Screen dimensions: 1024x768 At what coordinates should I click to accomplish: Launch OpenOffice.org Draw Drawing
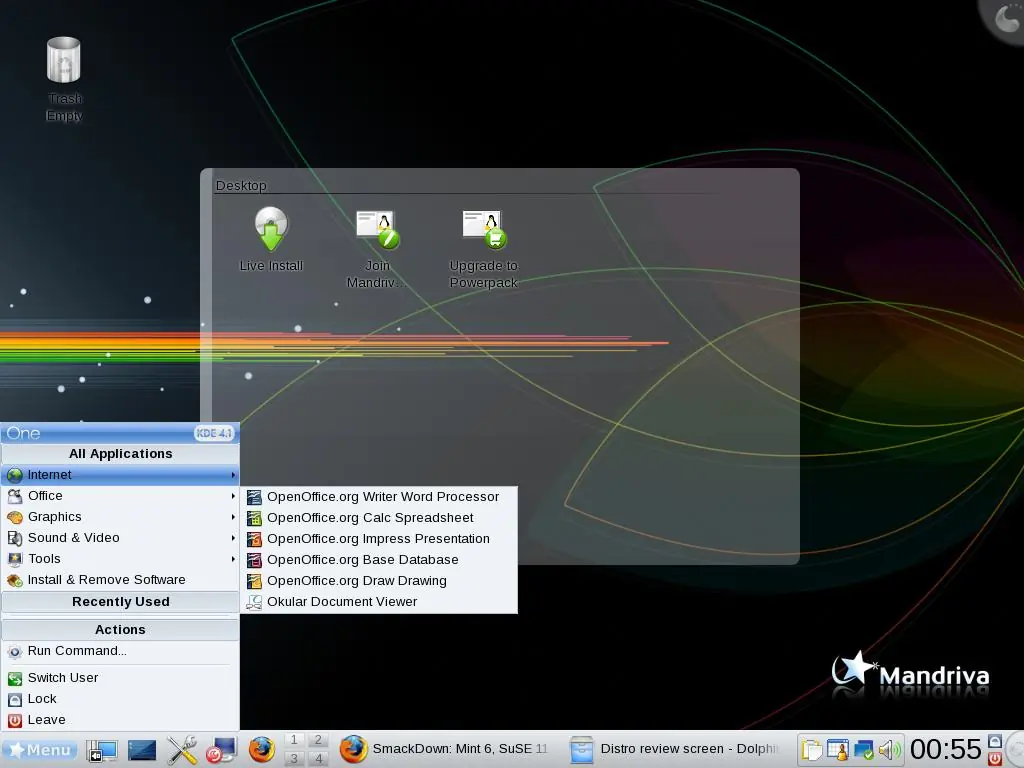pos(379,581)
